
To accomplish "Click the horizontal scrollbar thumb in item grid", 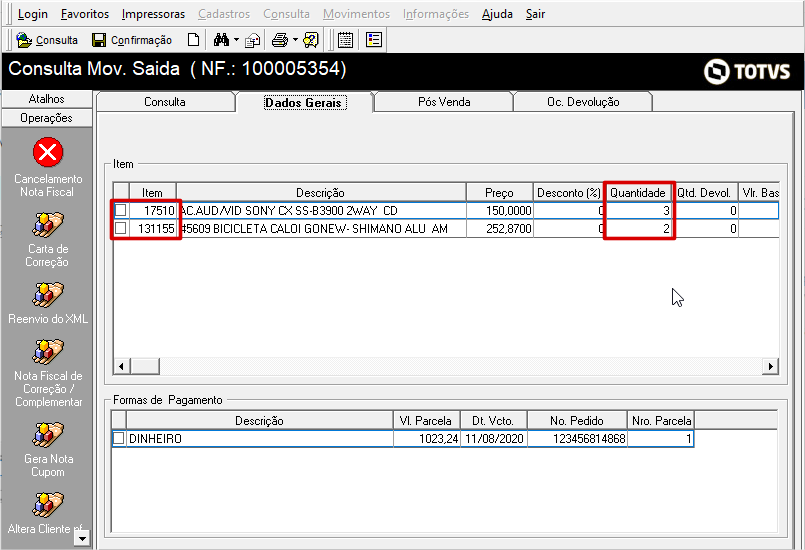I will pyautogui.click(x=145, y=366).
